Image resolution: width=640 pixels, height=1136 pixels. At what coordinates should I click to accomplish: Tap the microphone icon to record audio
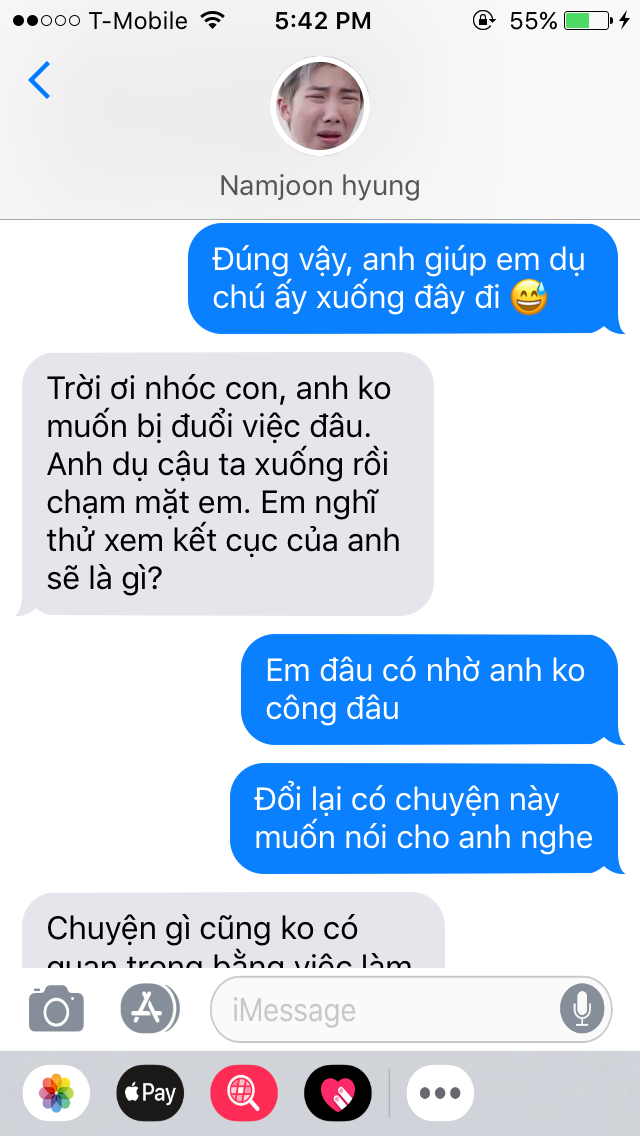pyautogui.click(x=581, y=1009)
